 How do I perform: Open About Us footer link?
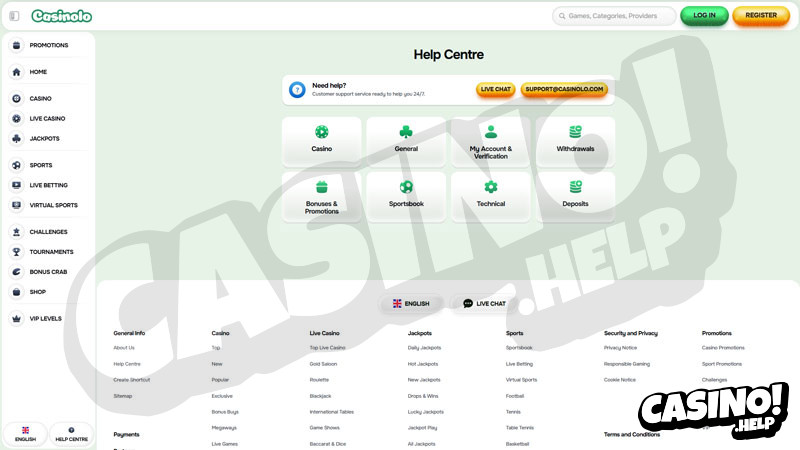pyautogui.click(x=124, y=348)
